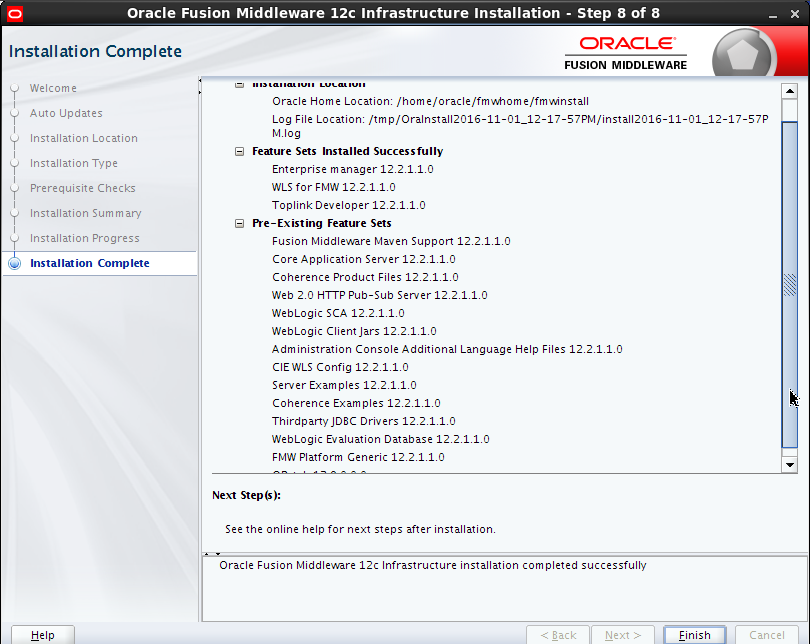The image size is (810, 644).
Task: Select 'Log File Location' line
Action: click(520, 126)
